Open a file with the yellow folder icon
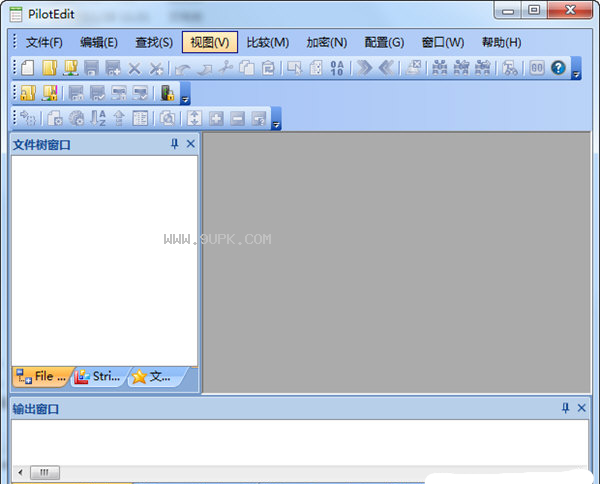 click(49, 68)
